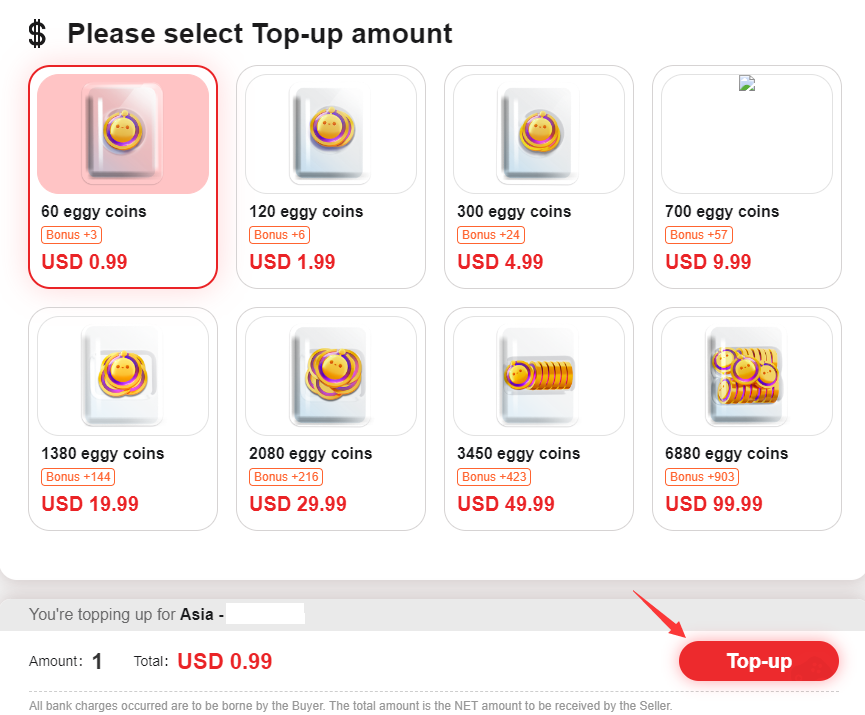Click the Bonus +144 tag
The image size is (865, 715).
pyautogui.click(x=78, y=477)
